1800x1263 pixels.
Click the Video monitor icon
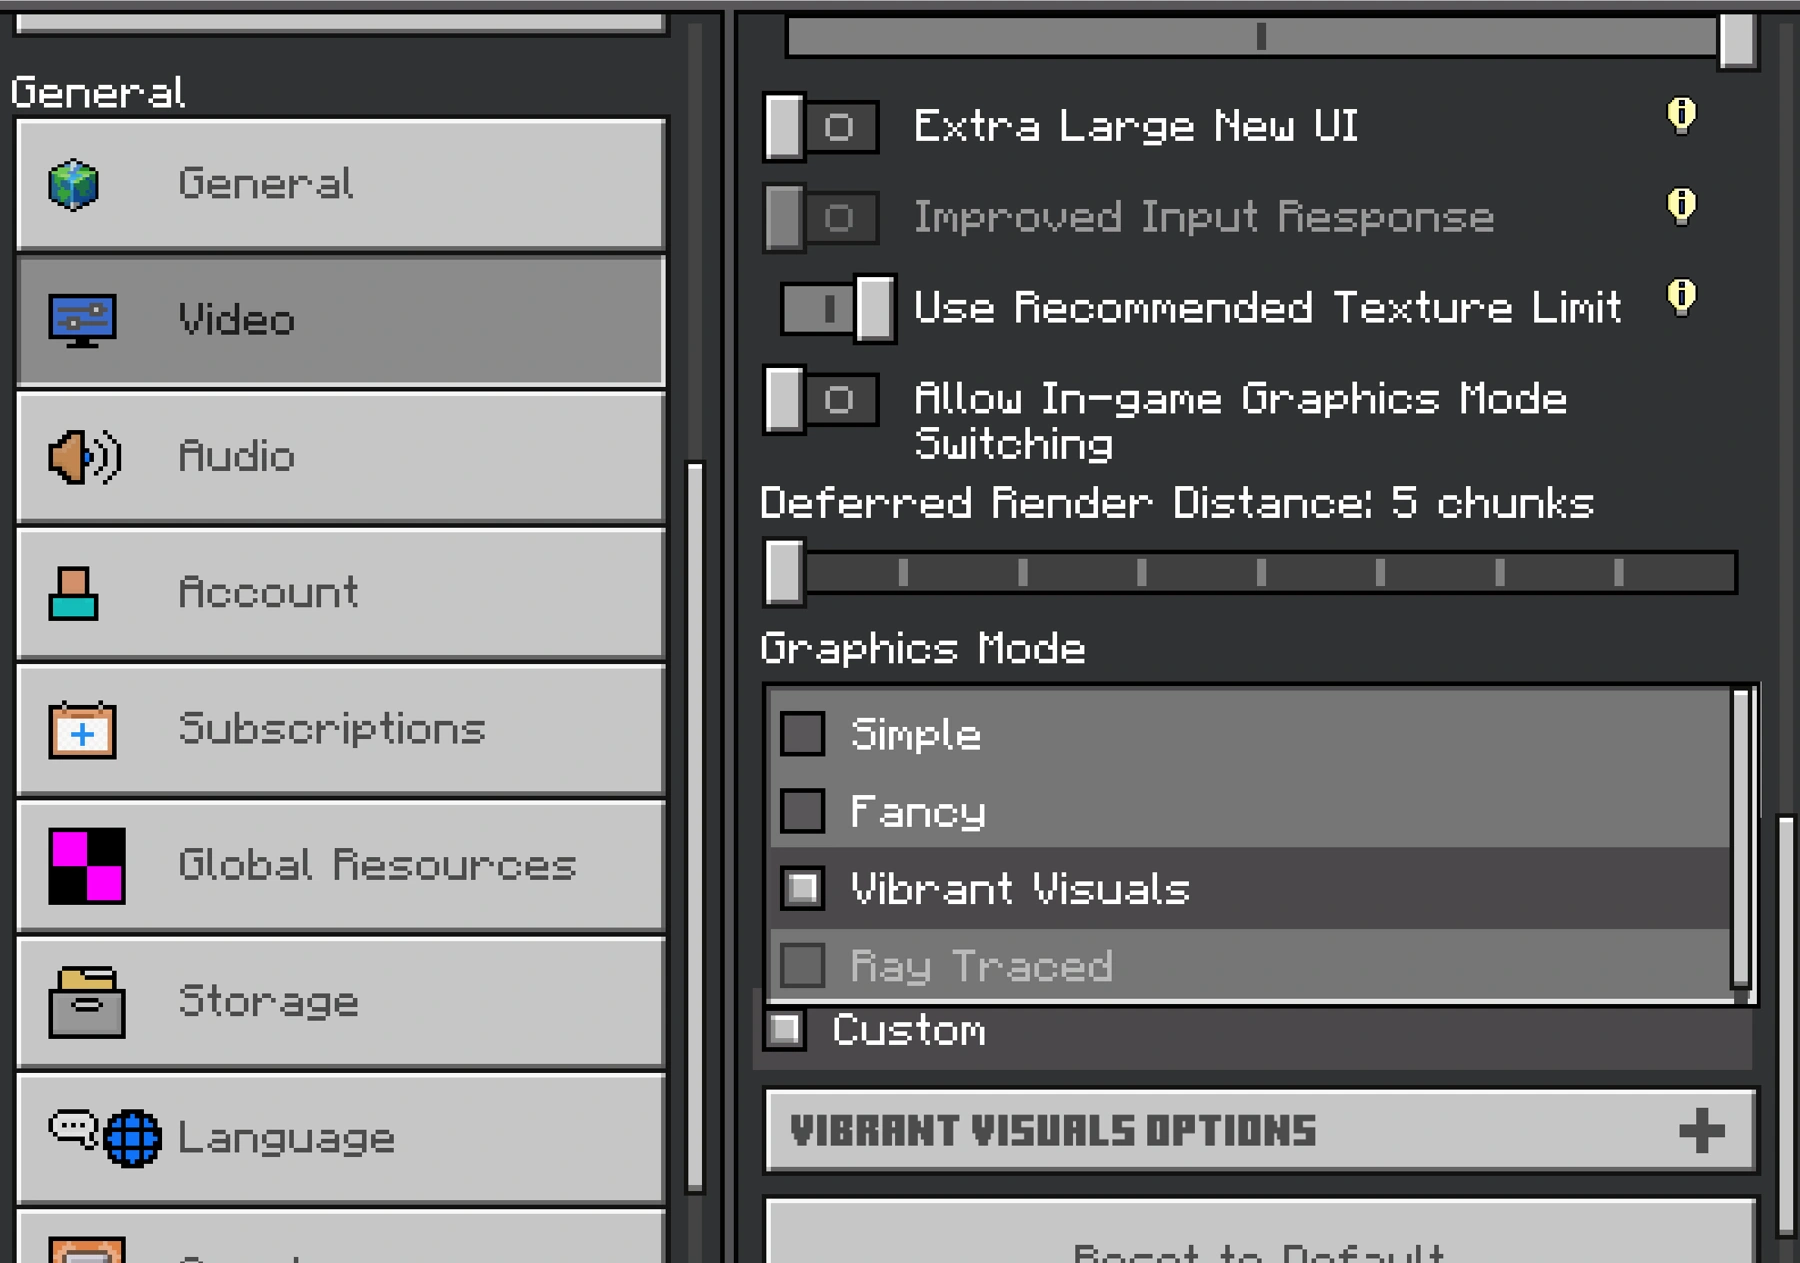(x=82, y=321)
